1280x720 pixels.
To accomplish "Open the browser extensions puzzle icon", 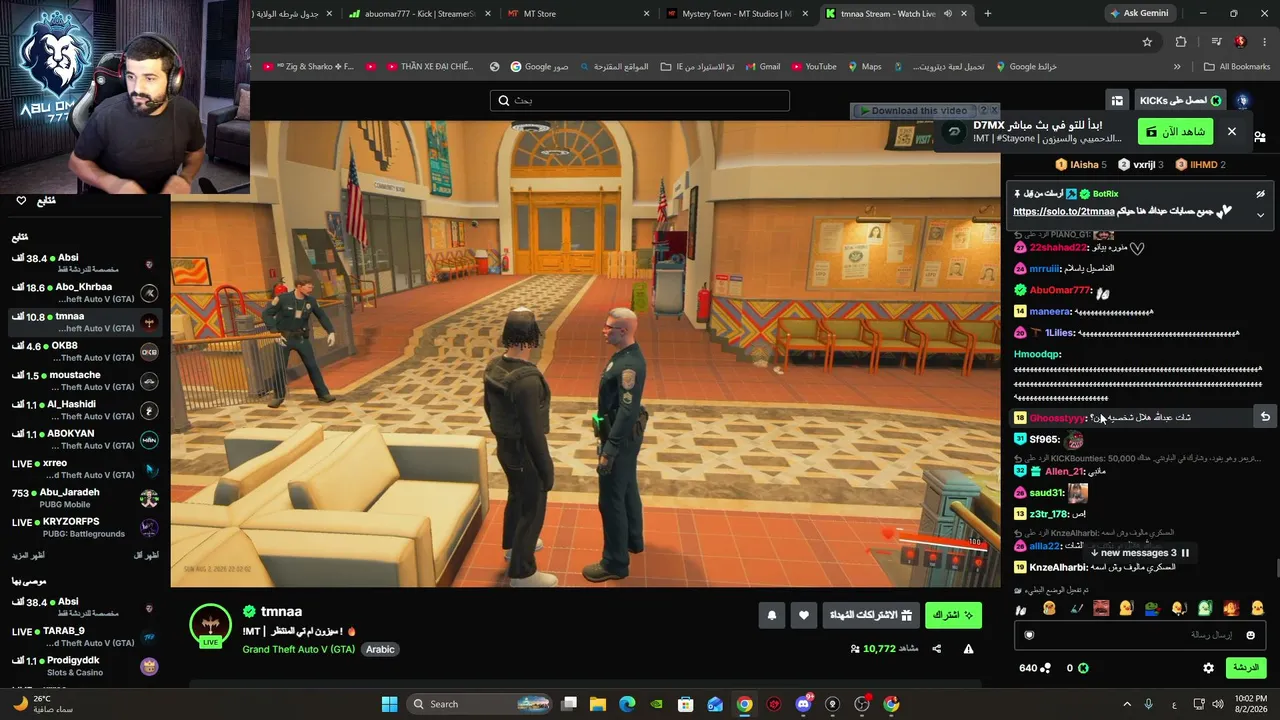I will (1181, 42).
